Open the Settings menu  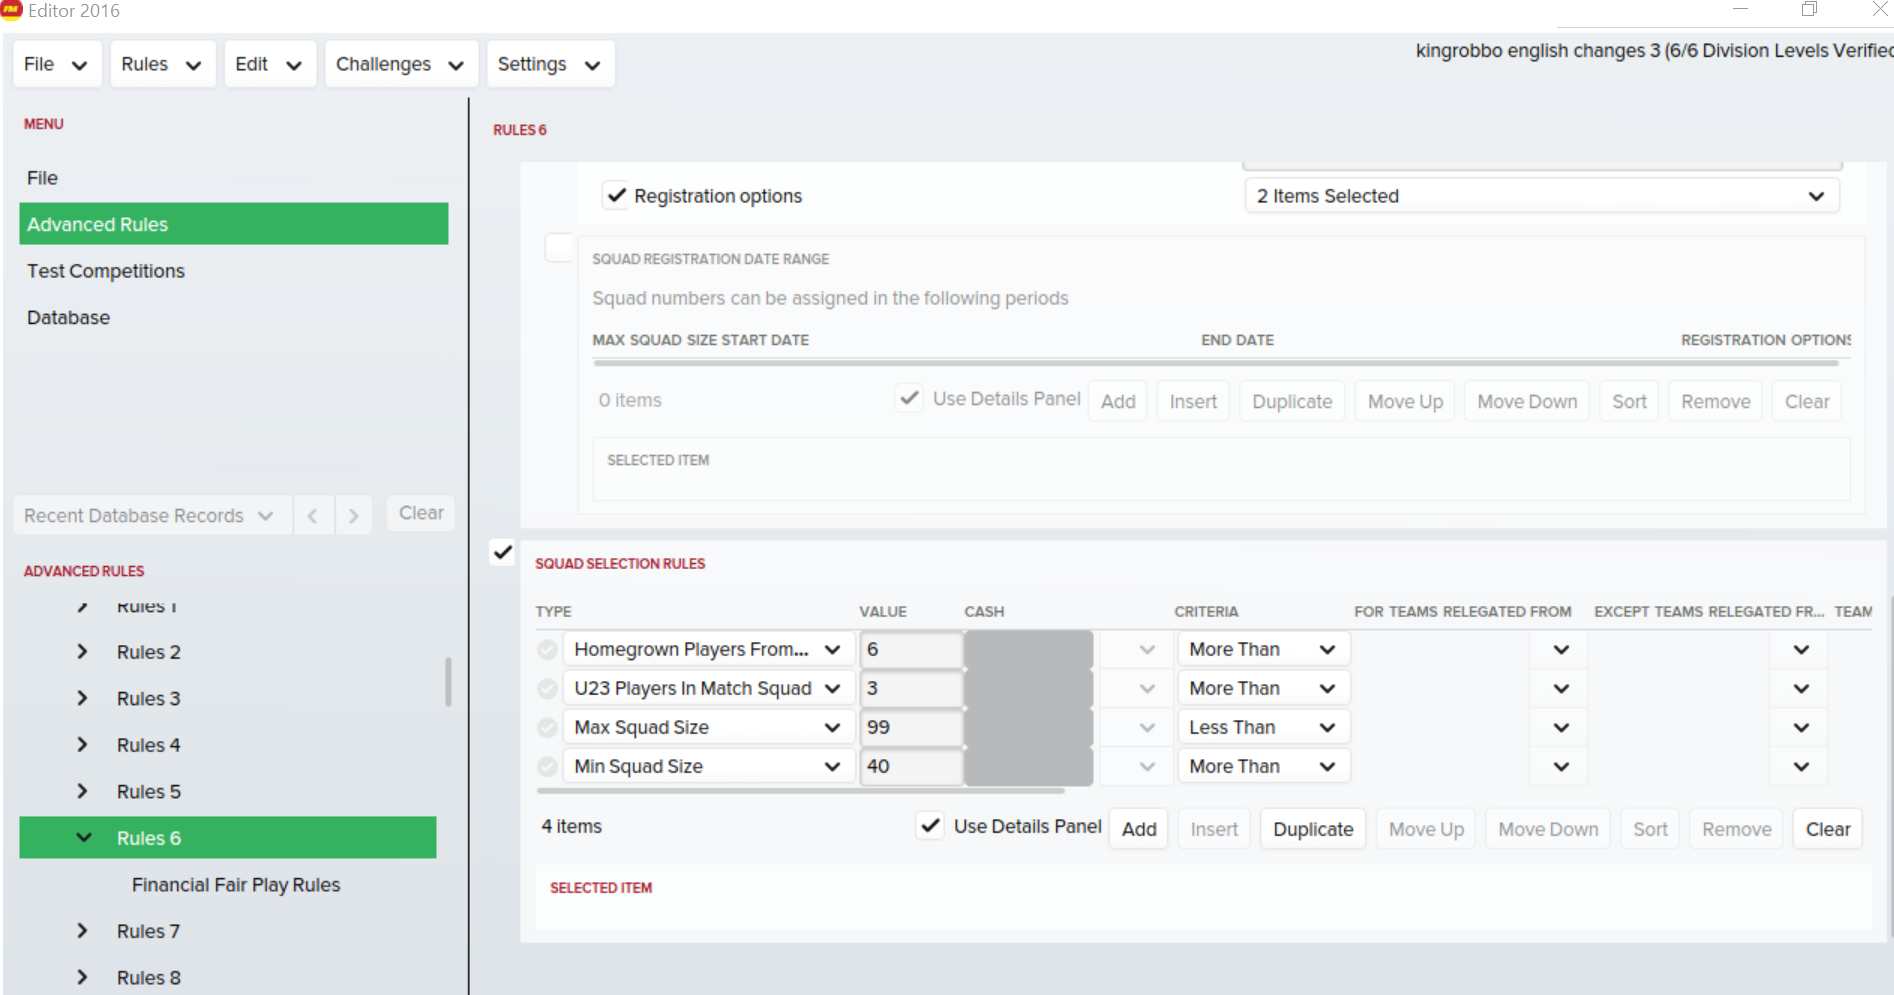550,64
